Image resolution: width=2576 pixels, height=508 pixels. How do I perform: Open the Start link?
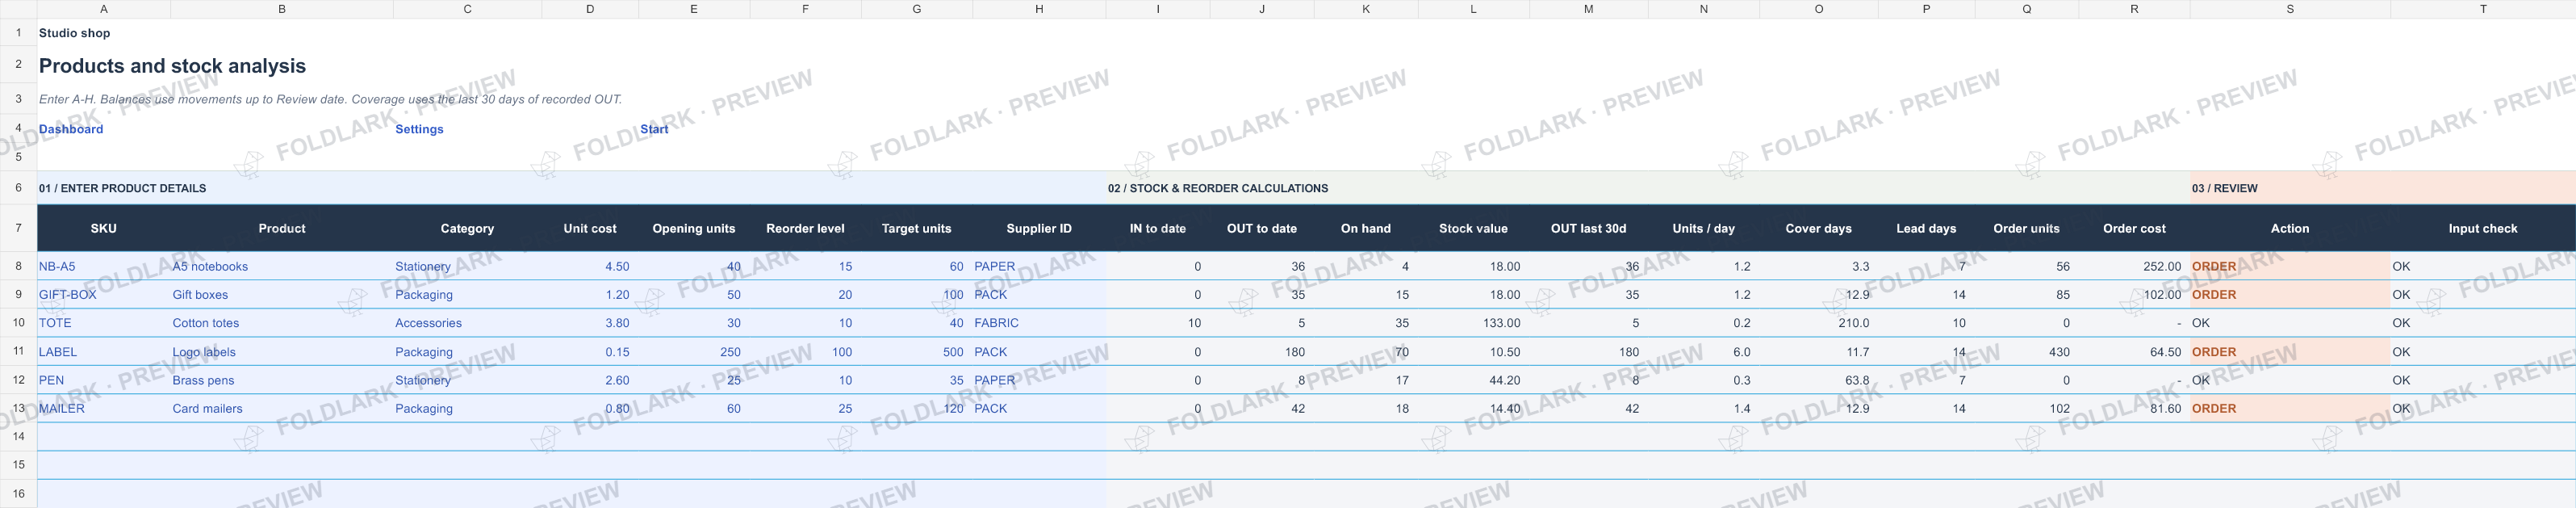pos(654,129)
